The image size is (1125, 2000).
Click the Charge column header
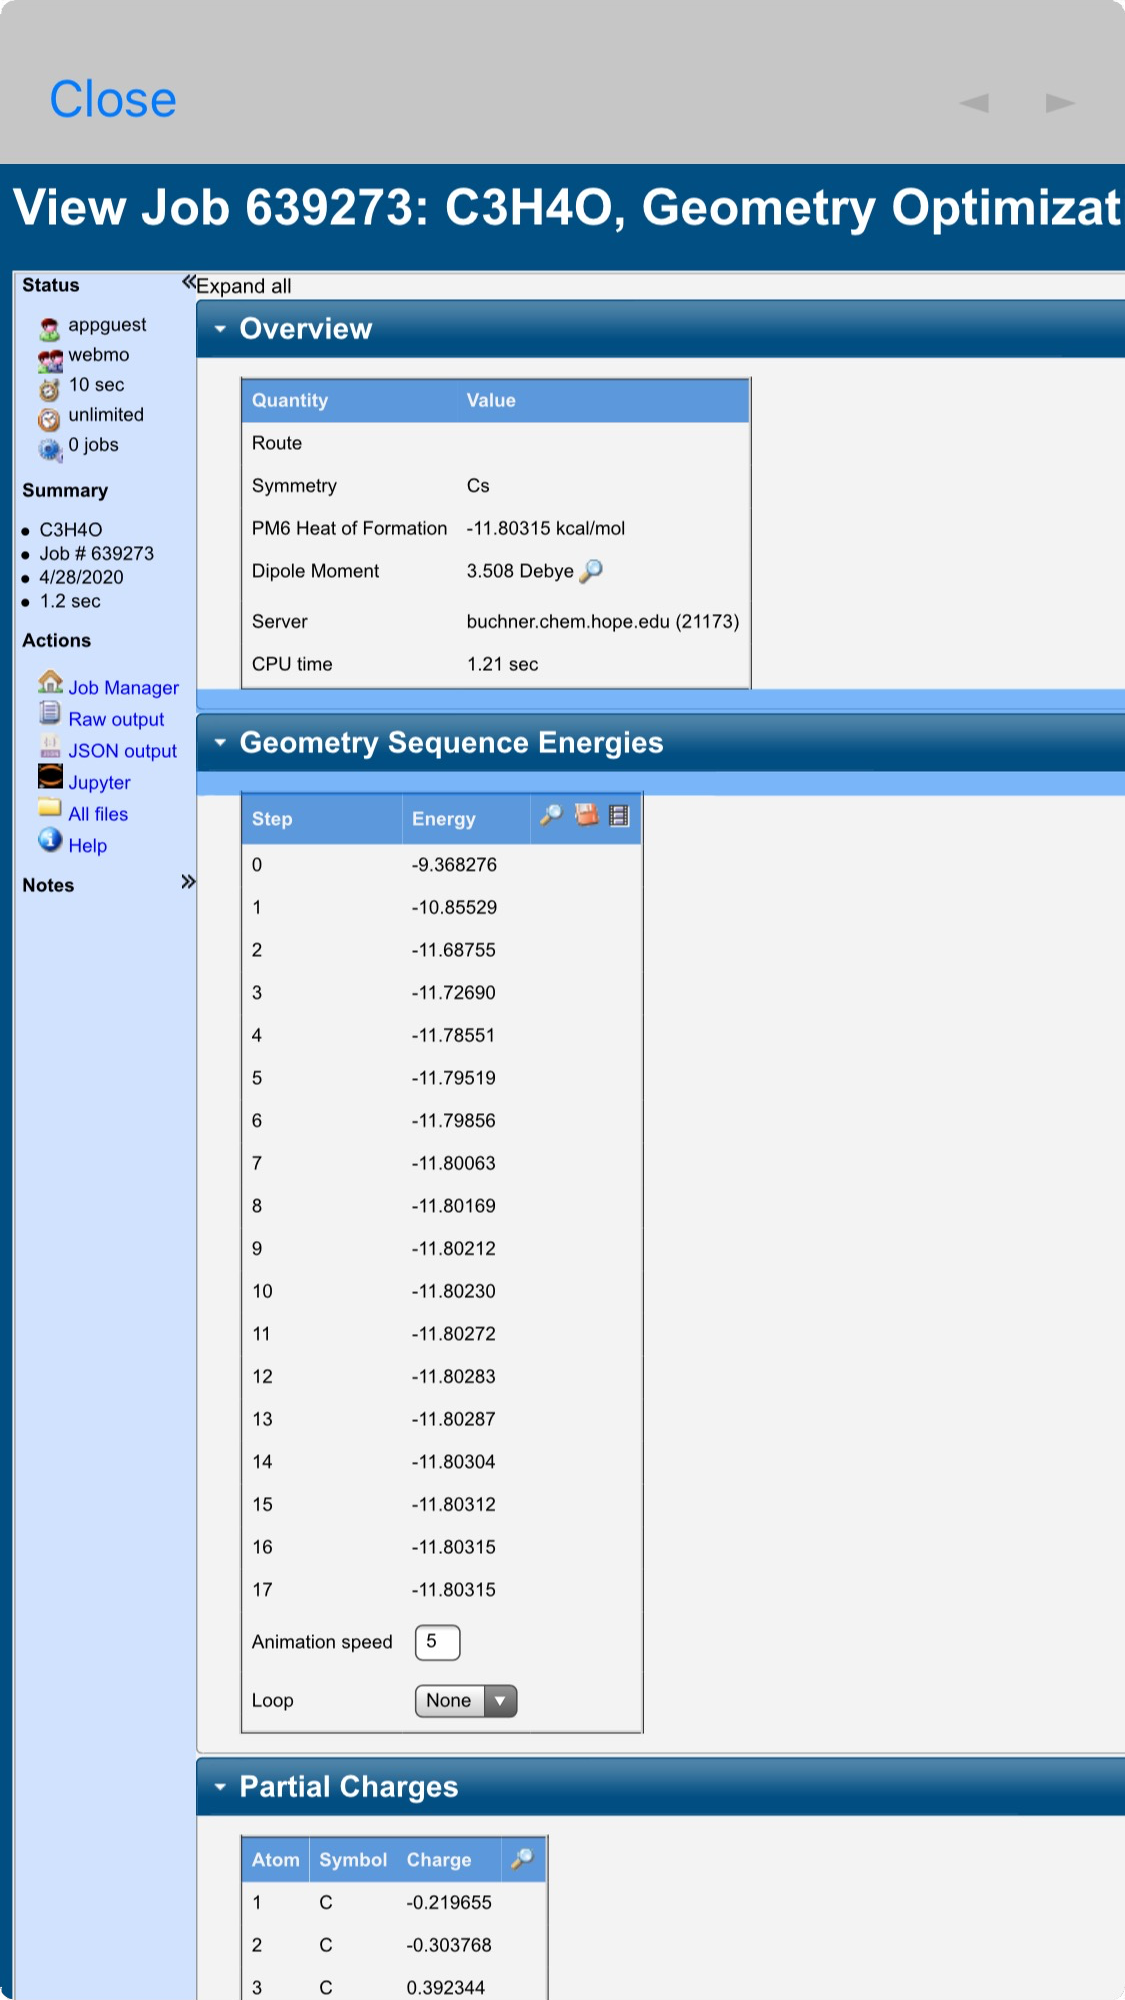[439, 1860]
